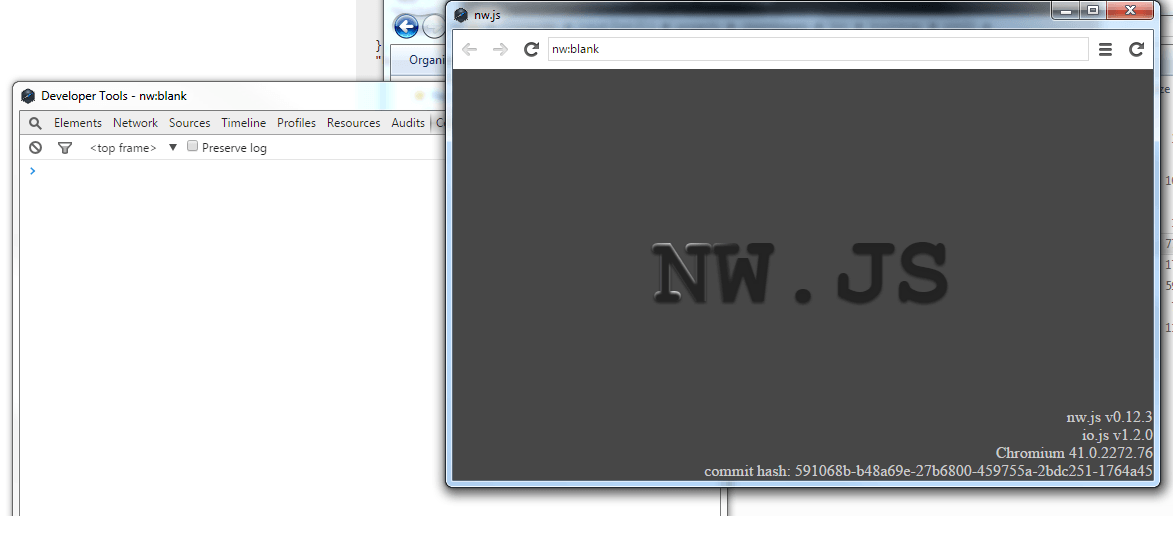The width and height of the screenshot is (1173, 550).
Task: Switch to the Sources tab
Action: coord(189,123)
